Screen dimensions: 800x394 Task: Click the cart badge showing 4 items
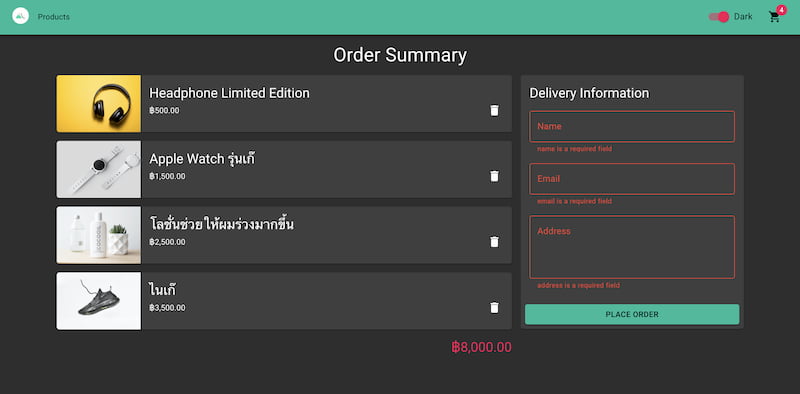[x=782, y=10]
